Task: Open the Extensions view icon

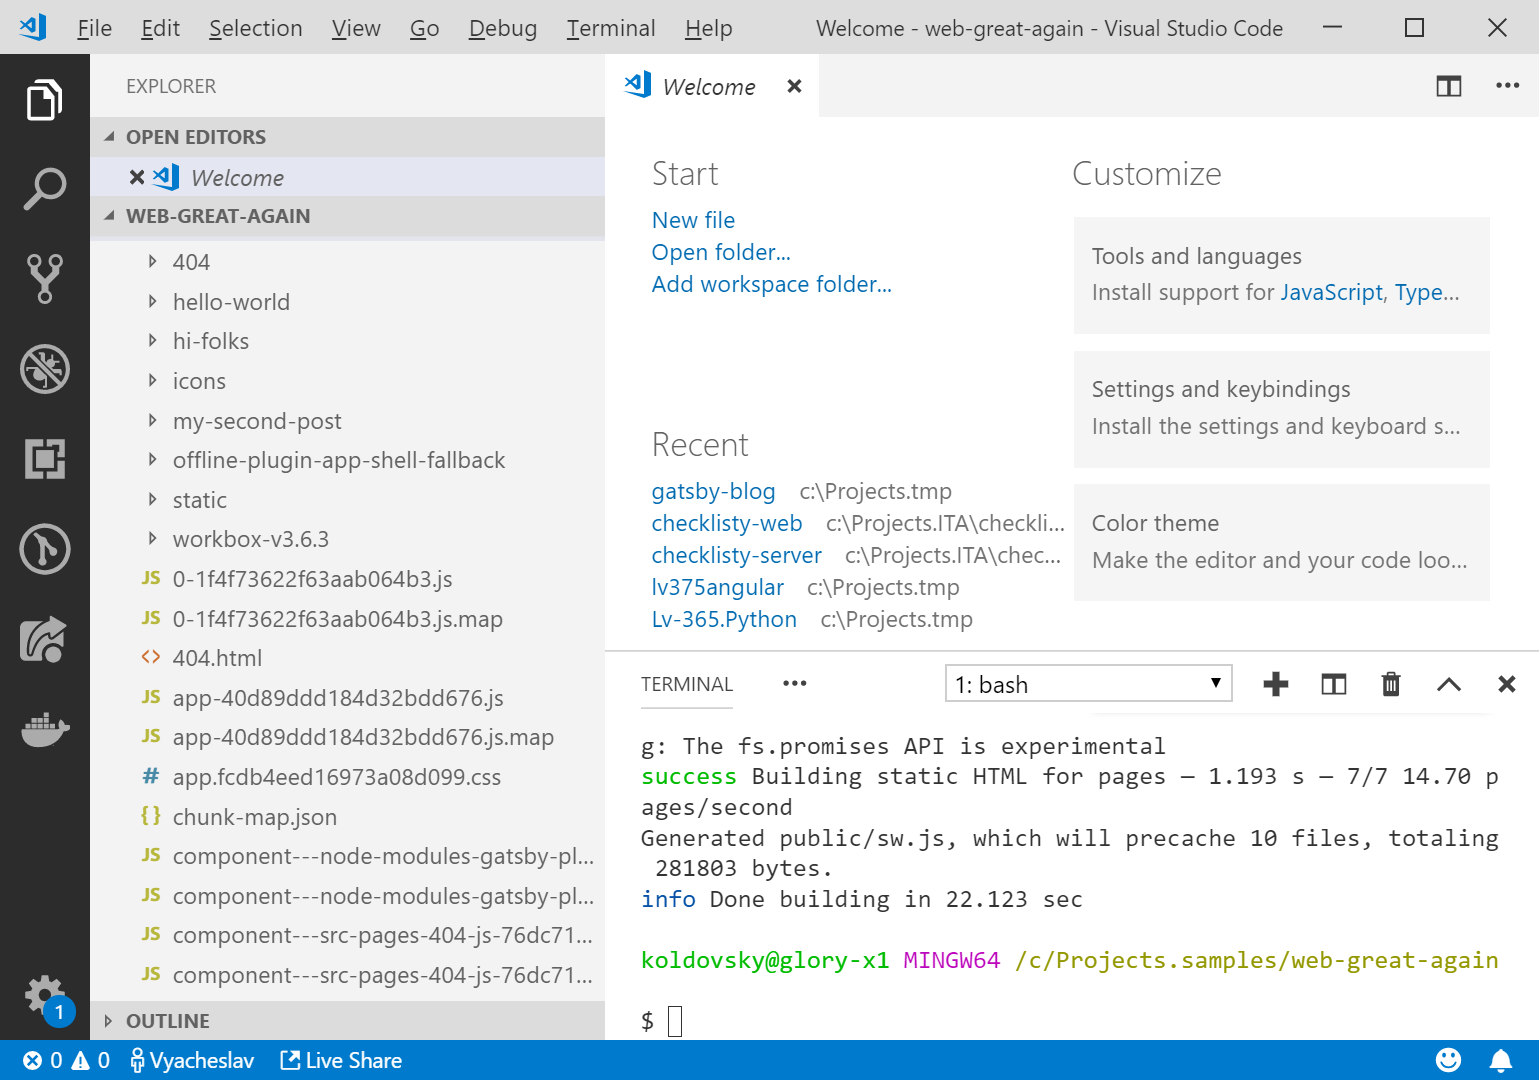Action: tap(44, 459)
